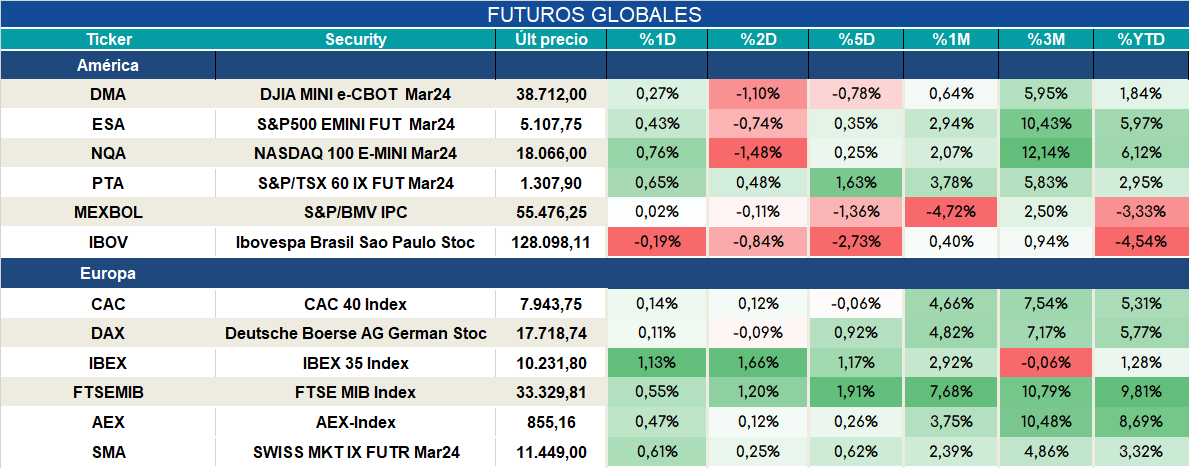1189x468 pixels.
Task: Select MEXBOL's -4,72% one-month cell
Action: (951, 212)
